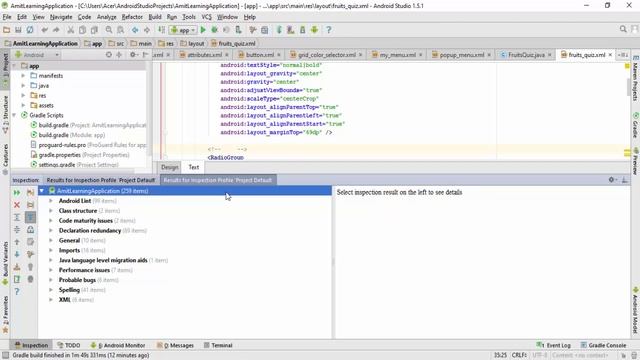Collapse the Gradle Scripts node

pos(14,115)
